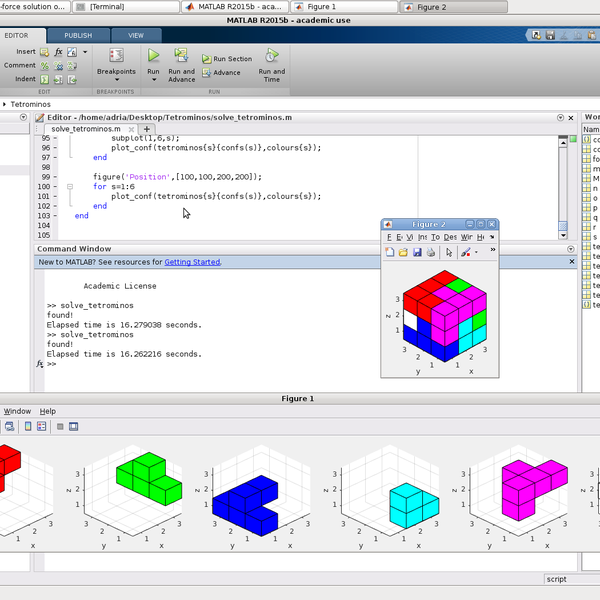
Task: Switch to the VIEW ribbon tab
Action: (136, 35)
